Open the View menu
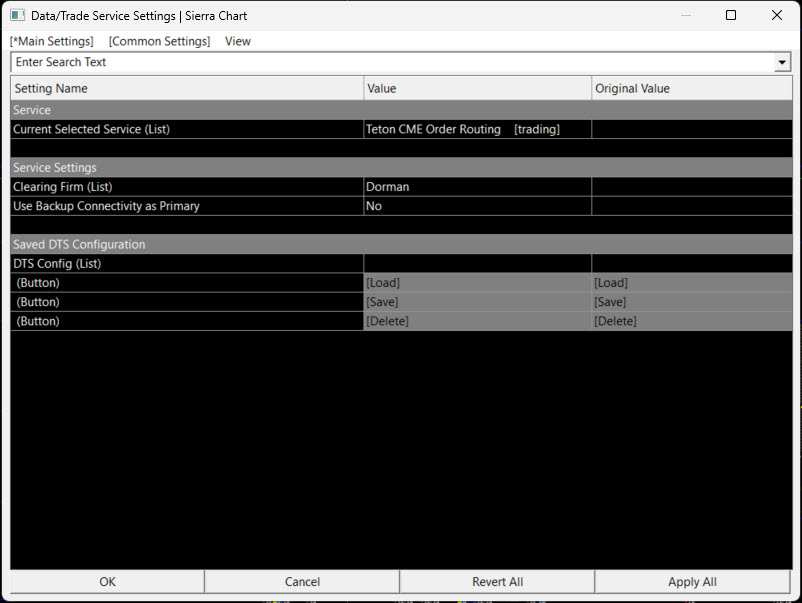Viewport: 802px width, 603px height. point(238,41)
